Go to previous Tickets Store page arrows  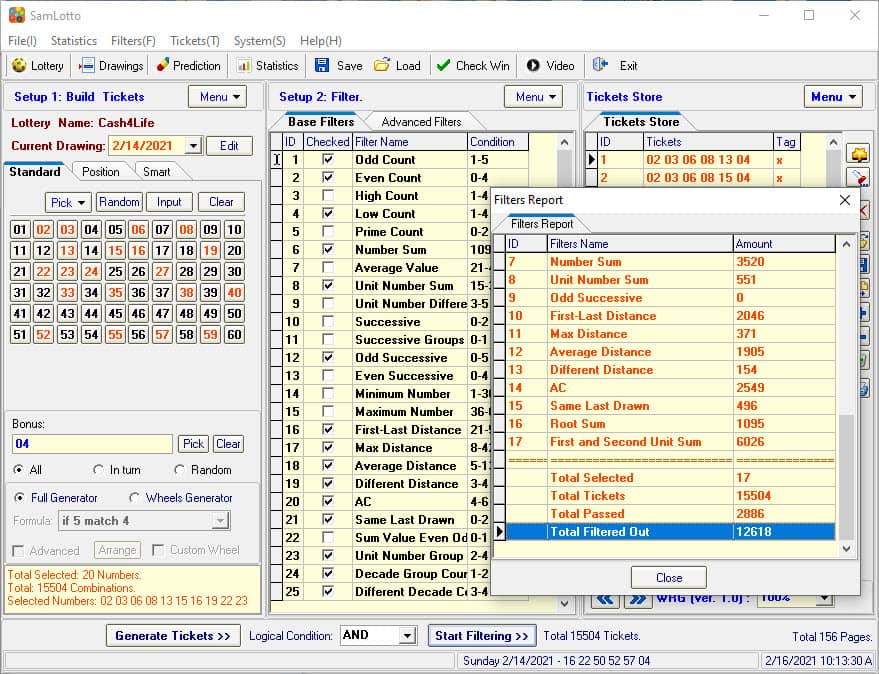[604, 599]
